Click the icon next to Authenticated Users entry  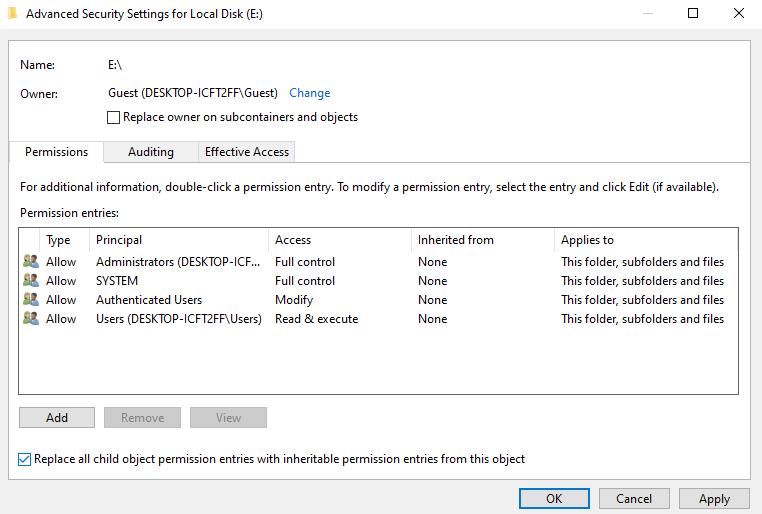30,300
